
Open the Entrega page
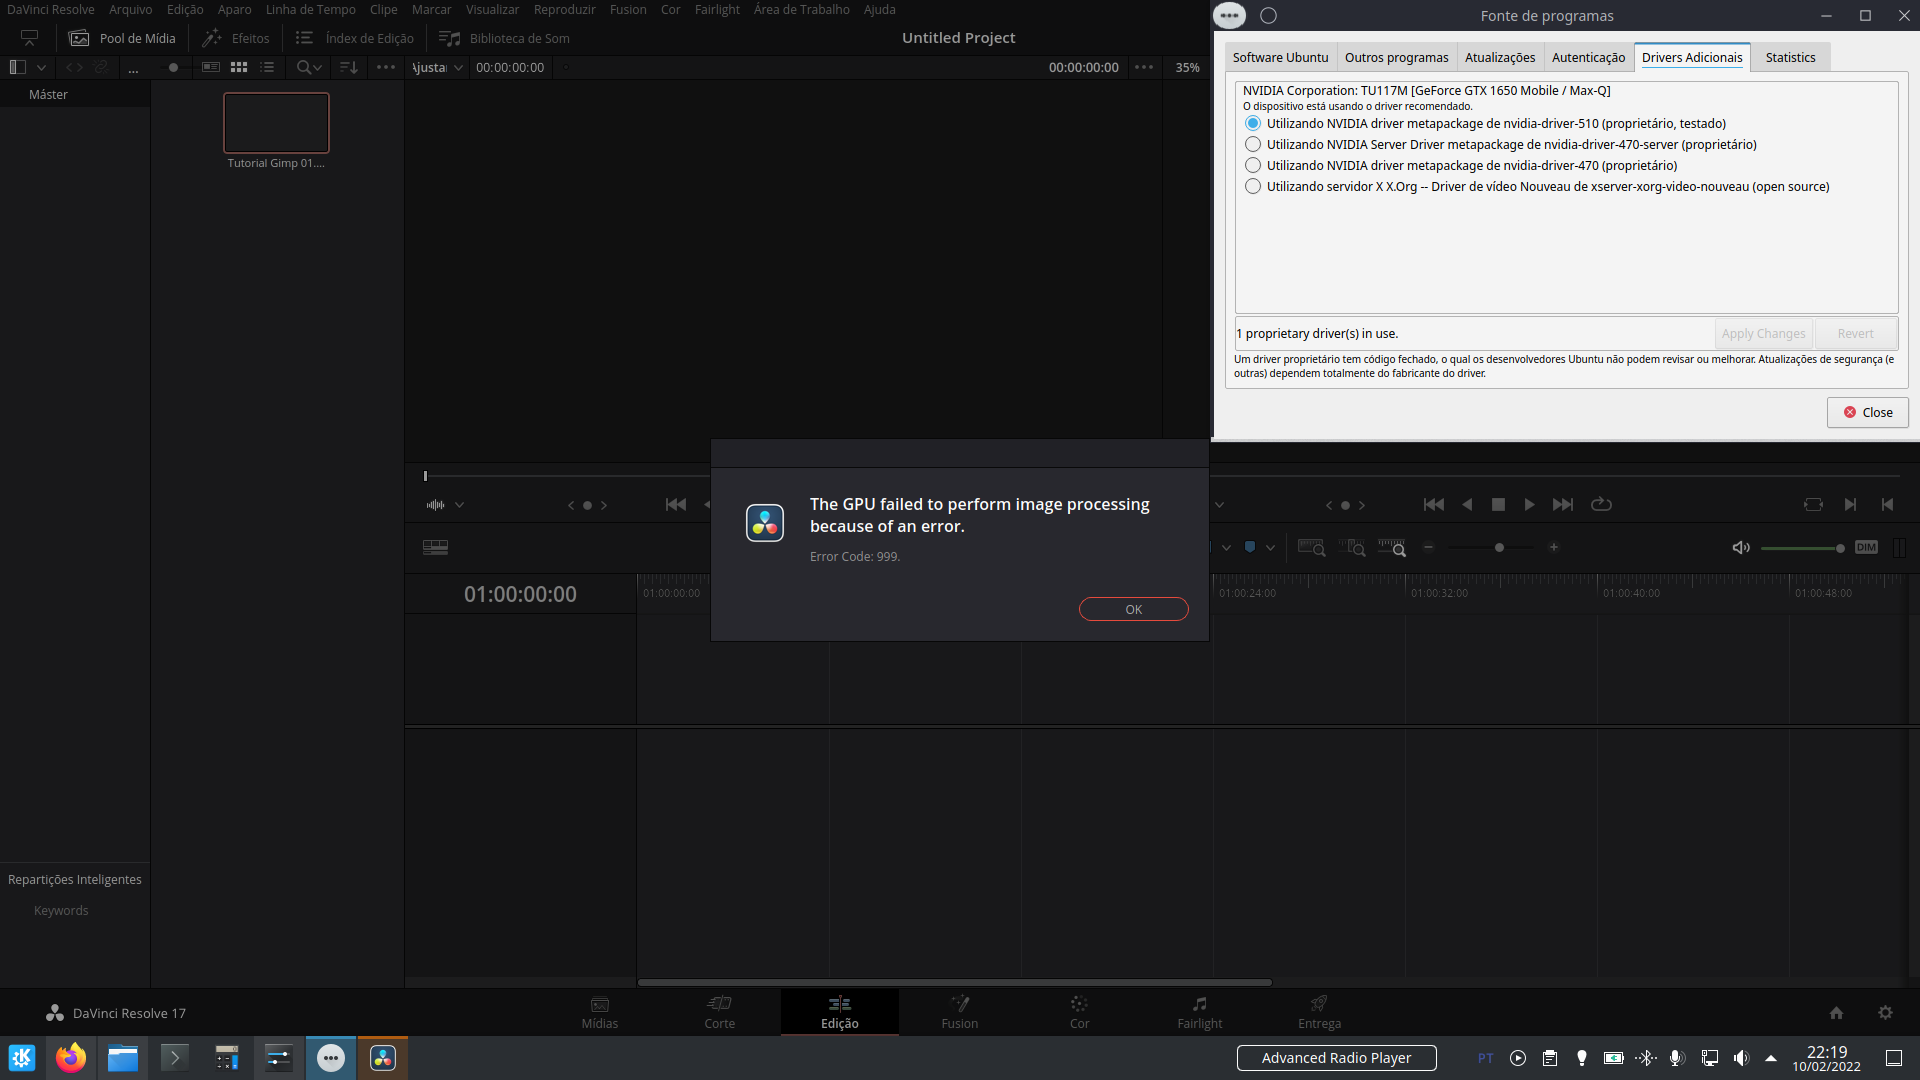pos(1320,1012)
